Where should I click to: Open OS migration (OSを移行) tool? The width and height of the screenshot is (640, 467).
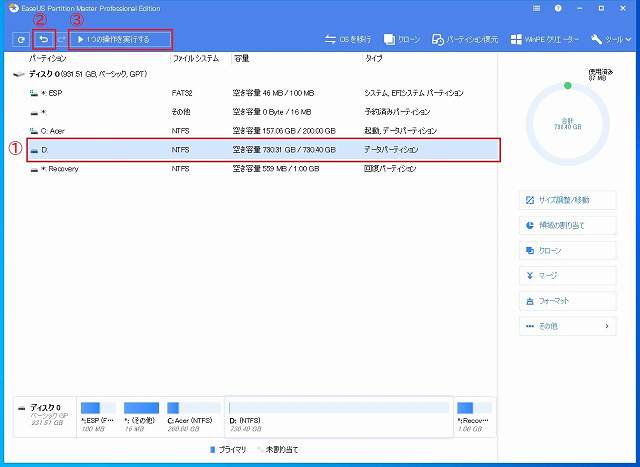(348, 40)
